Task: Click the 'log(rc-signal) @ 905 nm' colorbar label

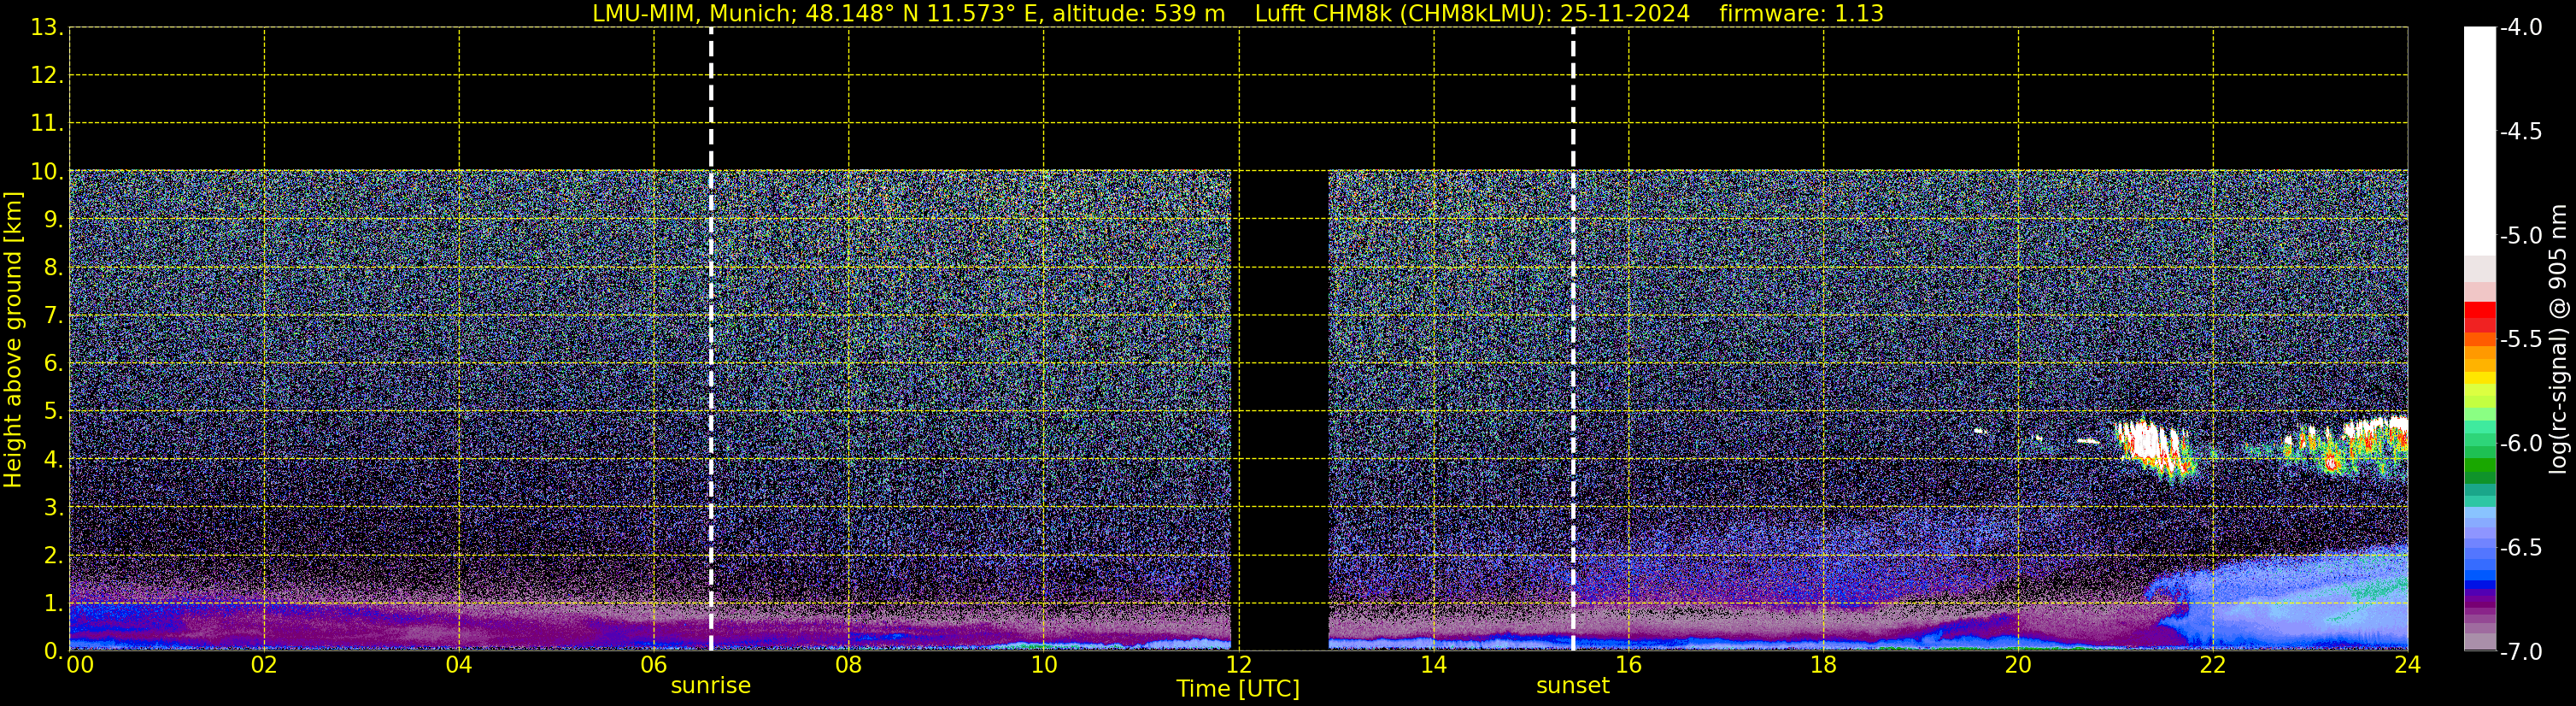Action: (x=2559, y=339)
